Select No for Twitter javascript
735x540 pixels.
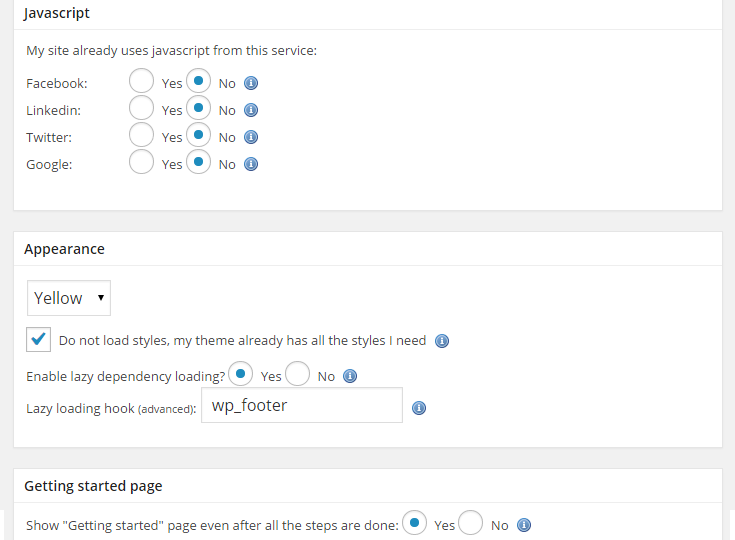(x=198, y=135)
